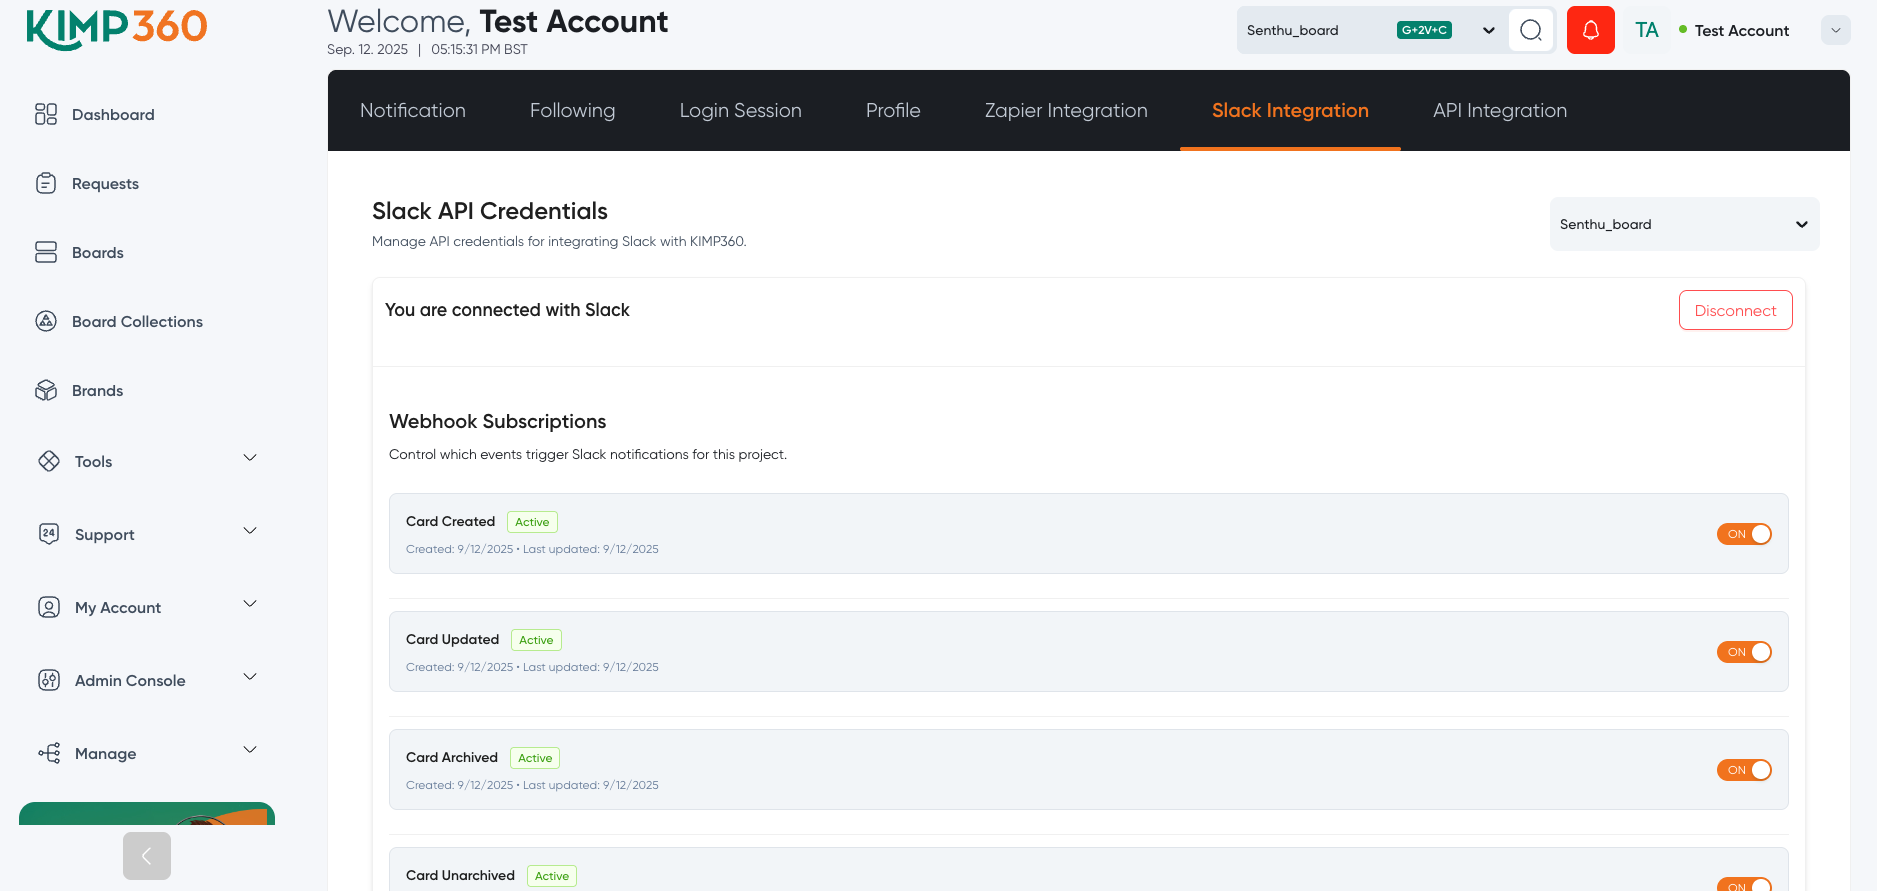
Task: Click the Card Unarchived Active badge
Action: 552,876
